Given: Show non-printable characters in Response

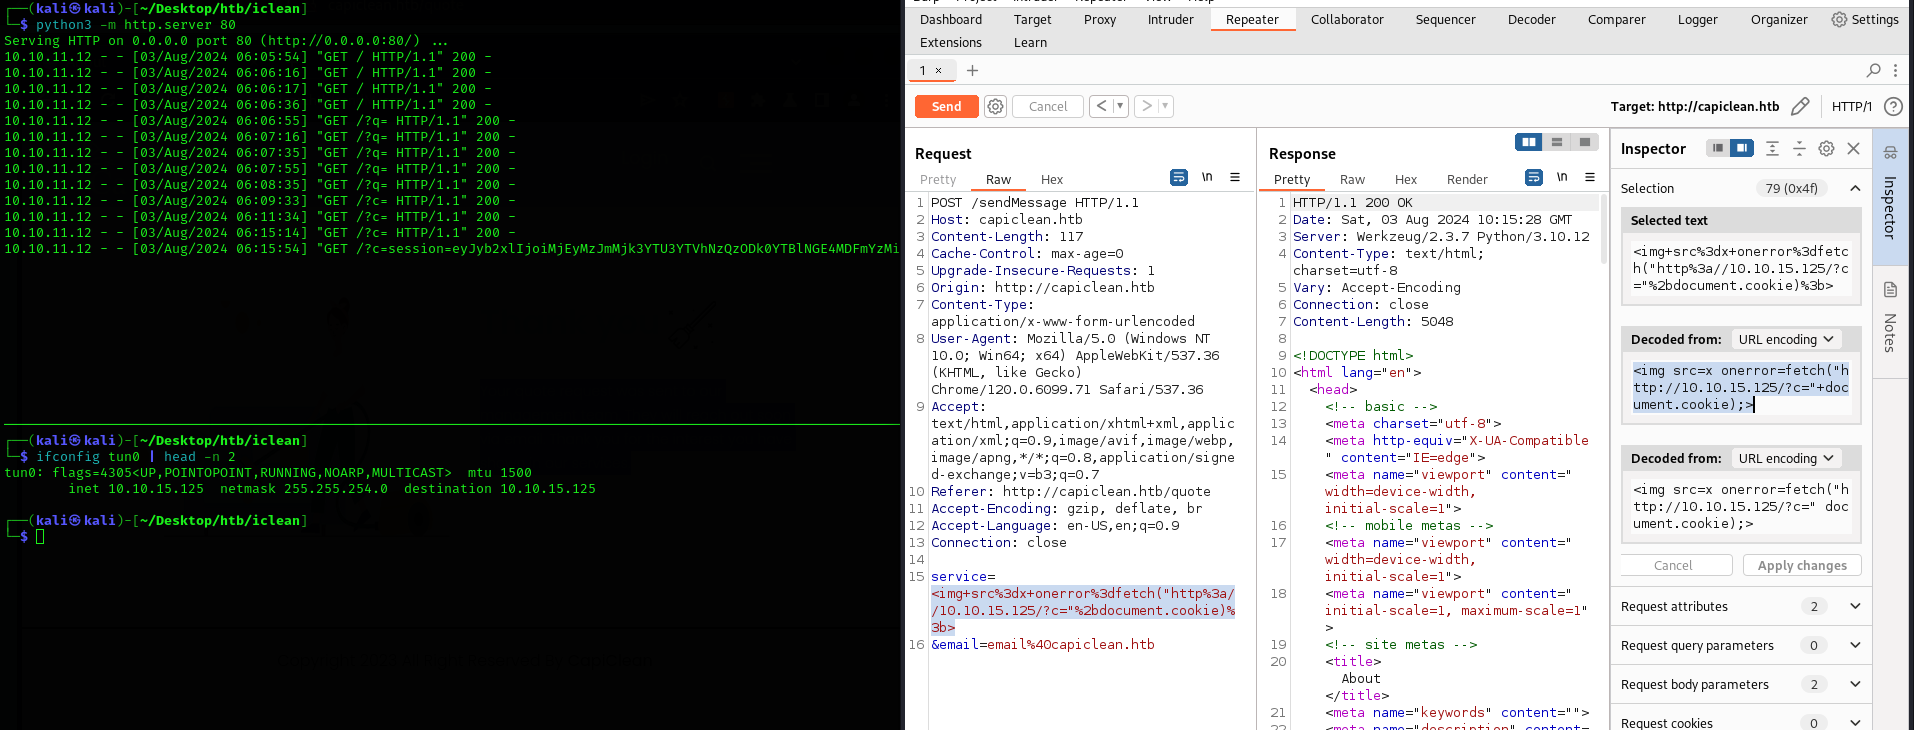Looking at the screenshot, I should coord(1562,177).
